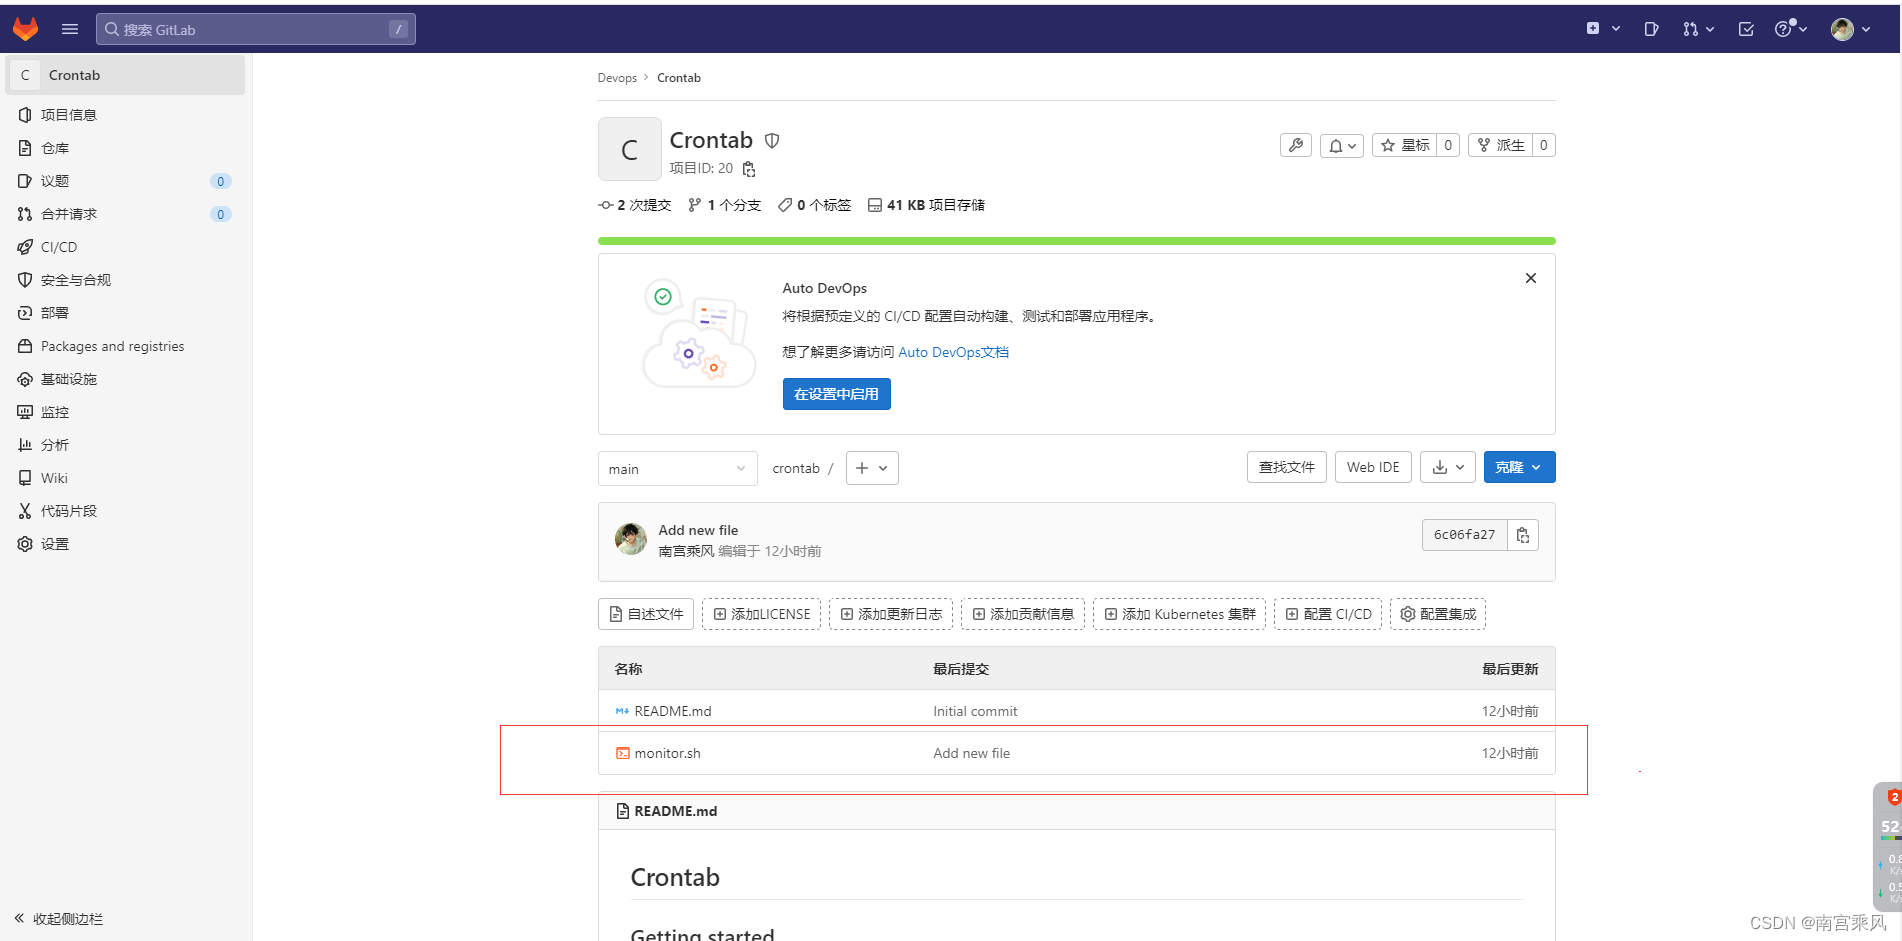
Task: Fork the project with 派生
Action: tap(1501, 145)
